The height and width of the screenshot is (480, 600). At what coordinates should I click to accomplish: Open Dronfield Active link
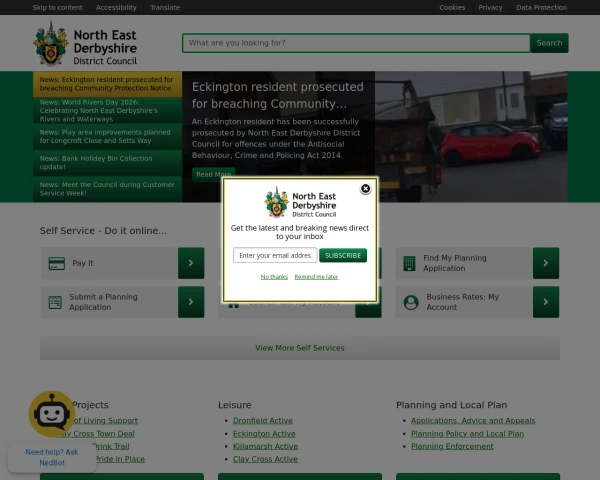tap(262, 420)
